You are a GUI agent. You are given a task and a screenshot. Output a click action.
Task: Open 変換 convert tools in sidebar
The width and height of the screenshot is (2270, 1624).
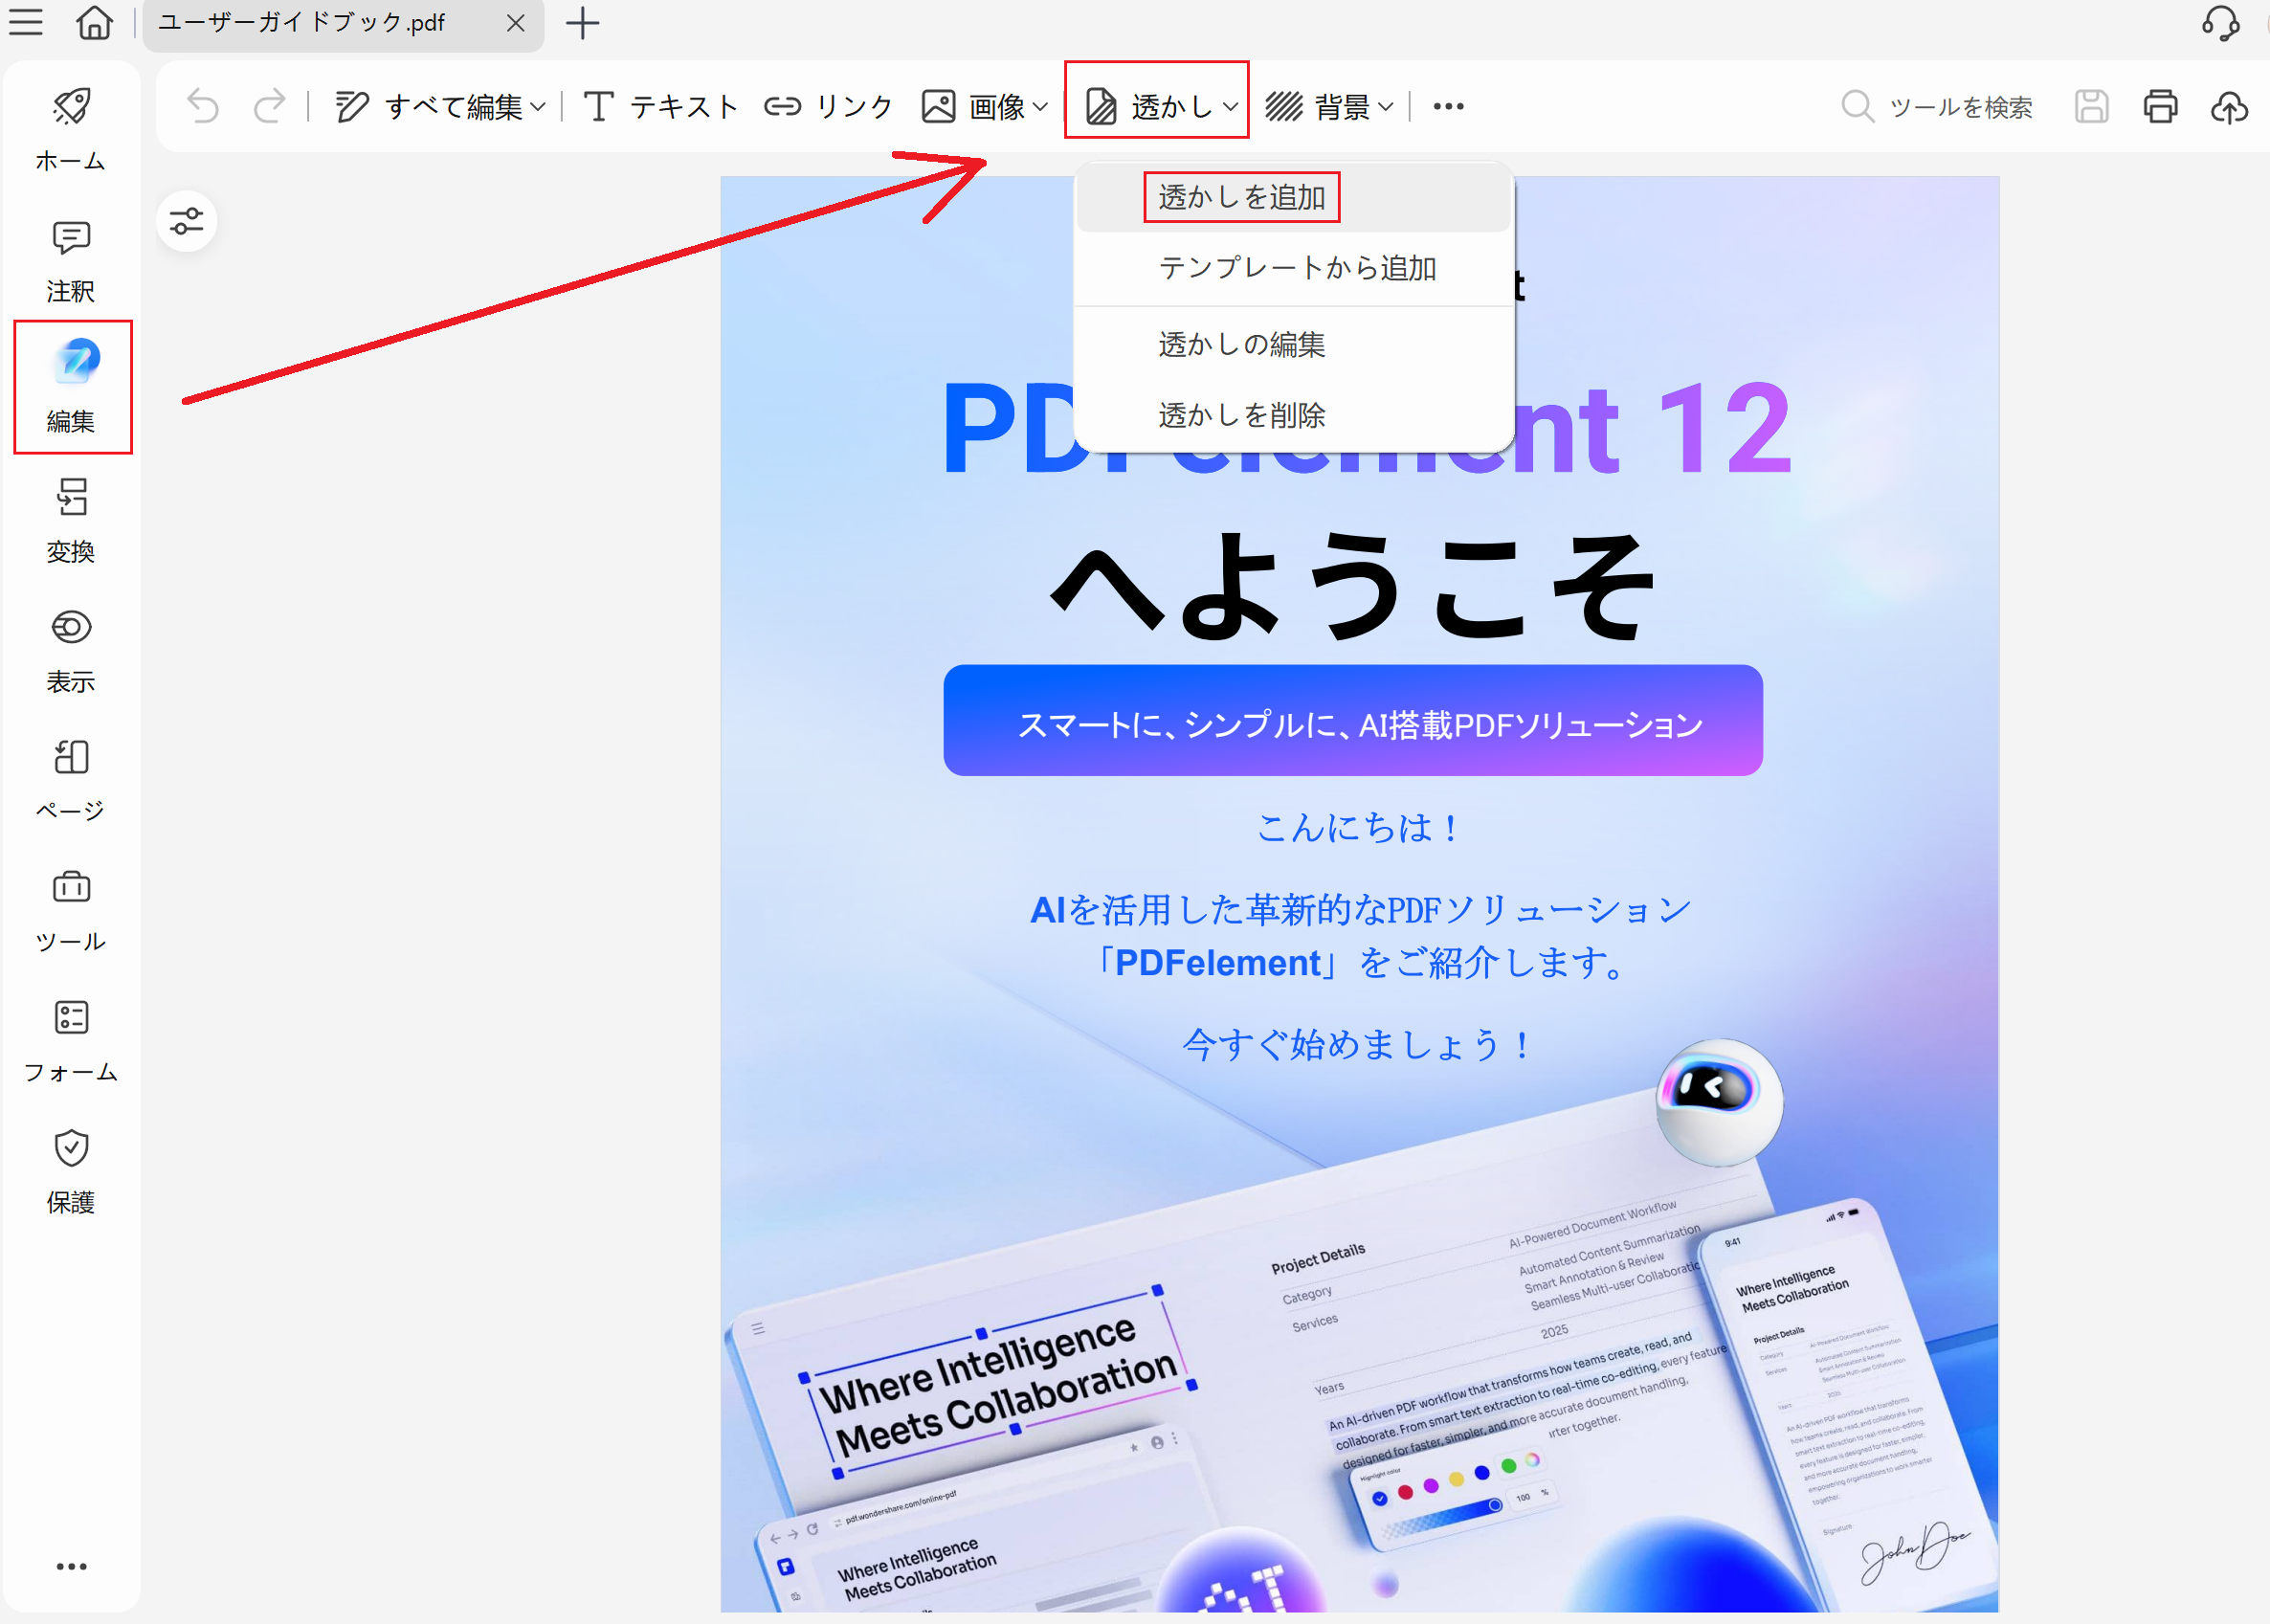(x=71, y=521)
